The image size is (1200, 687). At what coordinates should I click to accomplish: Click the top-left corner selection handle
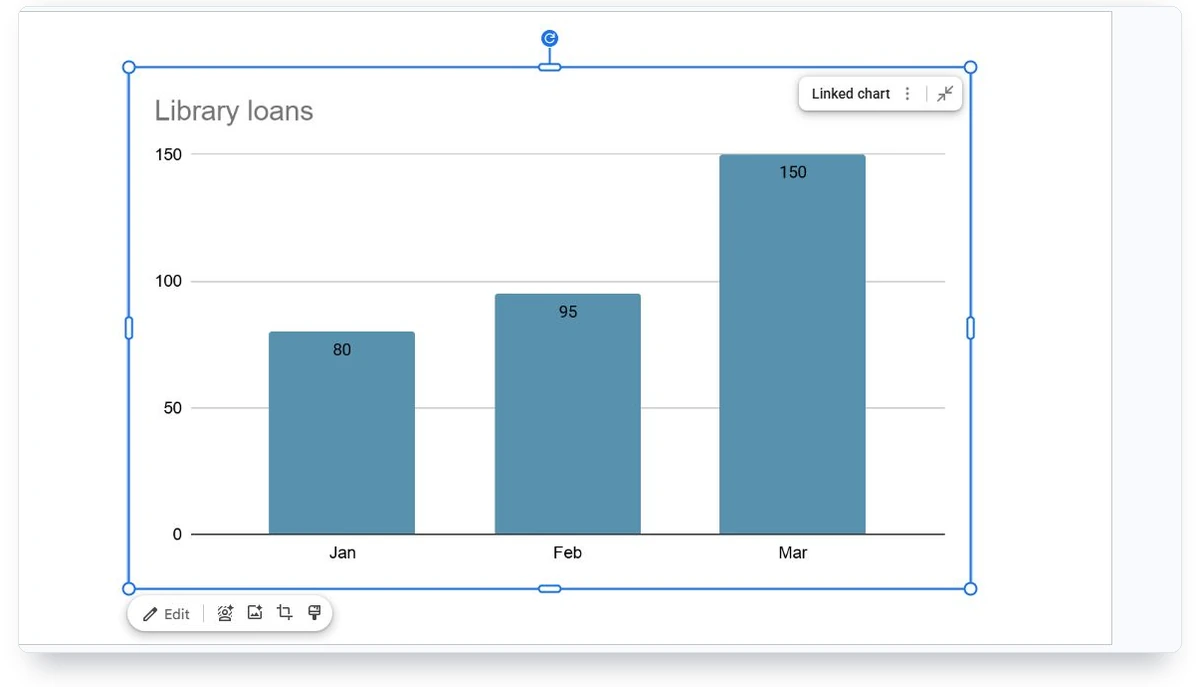coord(128,67)
